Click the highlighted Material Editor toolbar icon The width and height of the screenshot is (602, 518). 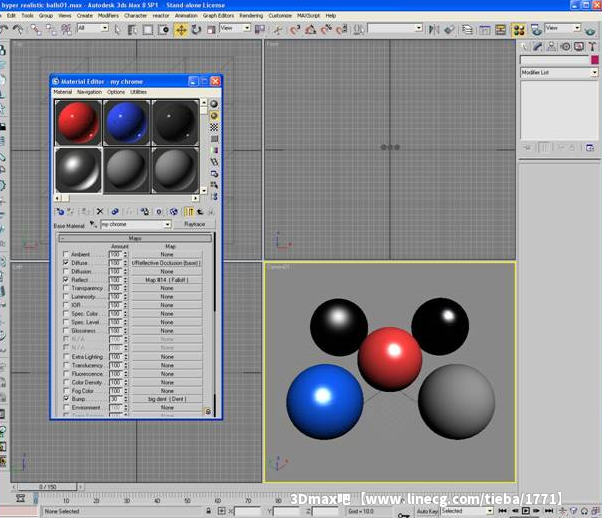coord(519,30)
